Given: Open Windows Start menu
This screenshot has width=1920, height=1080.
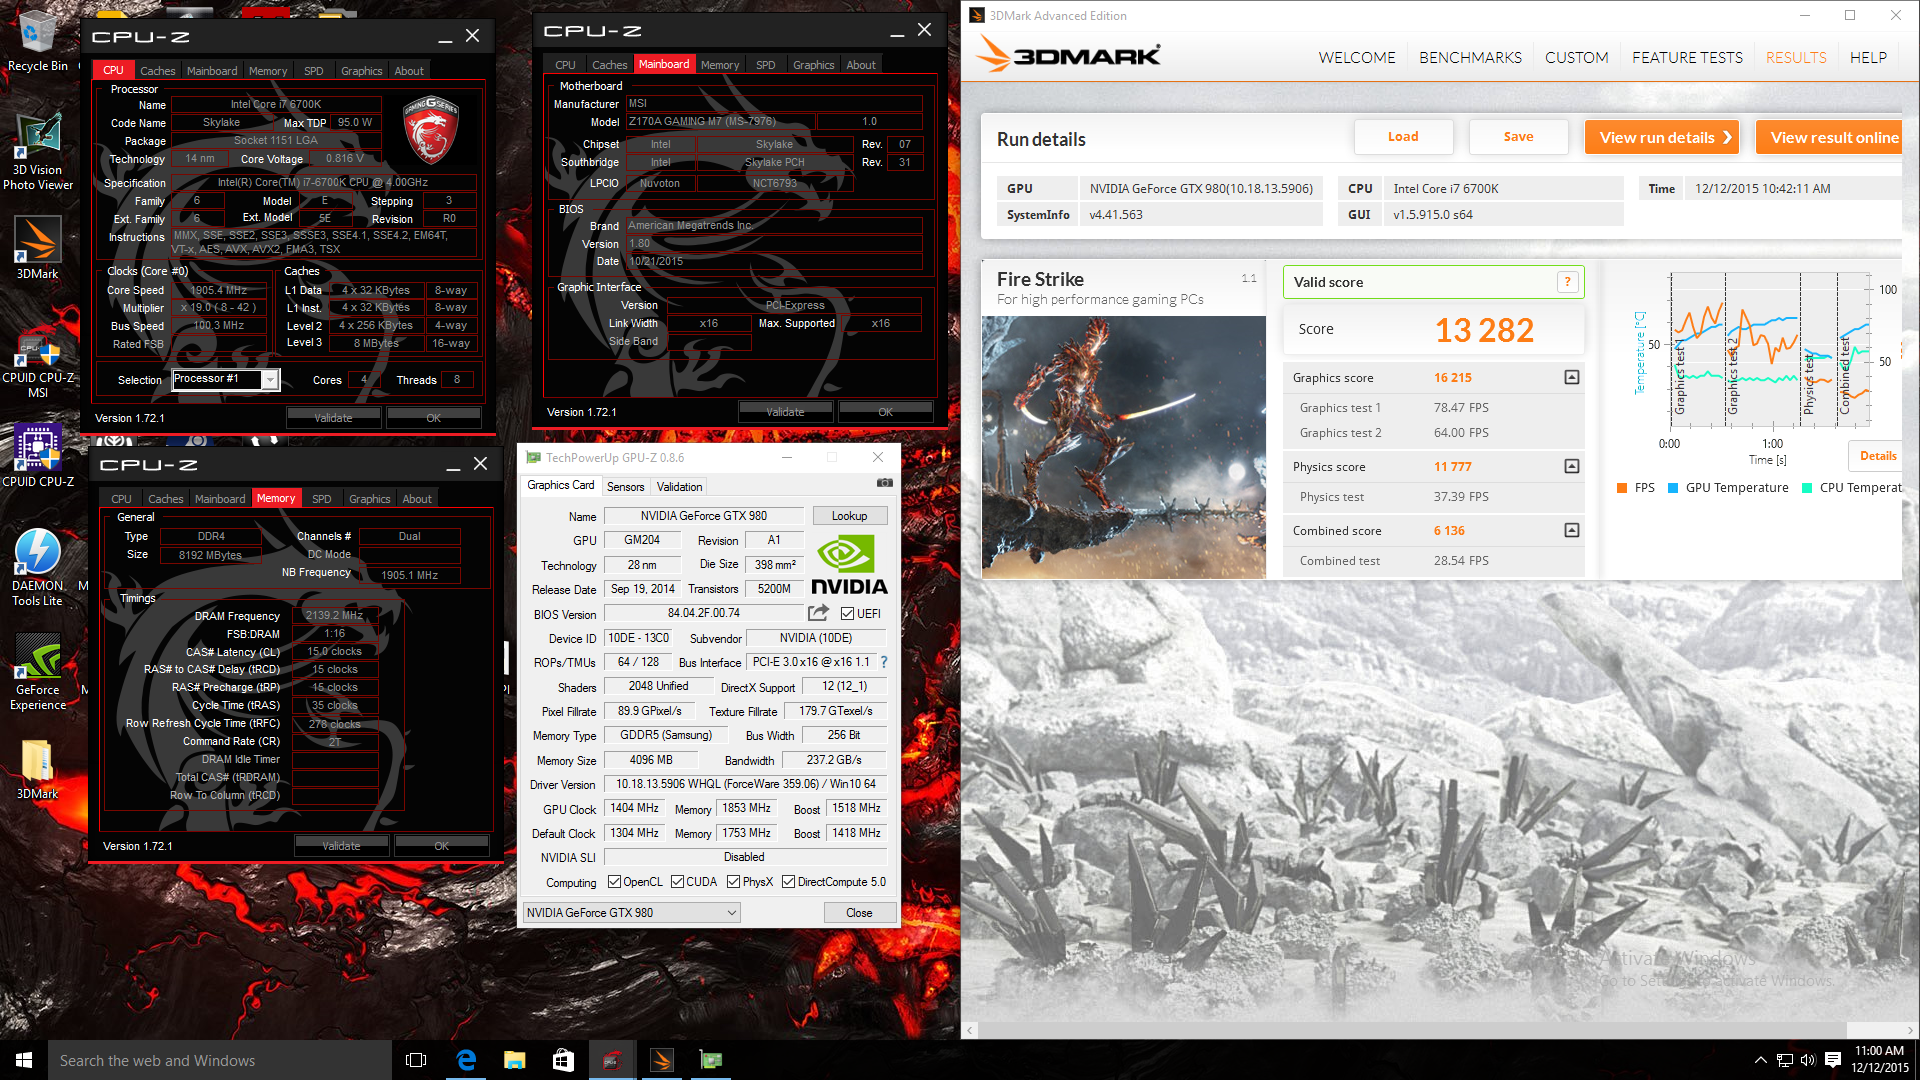Looking at the screenshot, I should tap(24, 1060).
